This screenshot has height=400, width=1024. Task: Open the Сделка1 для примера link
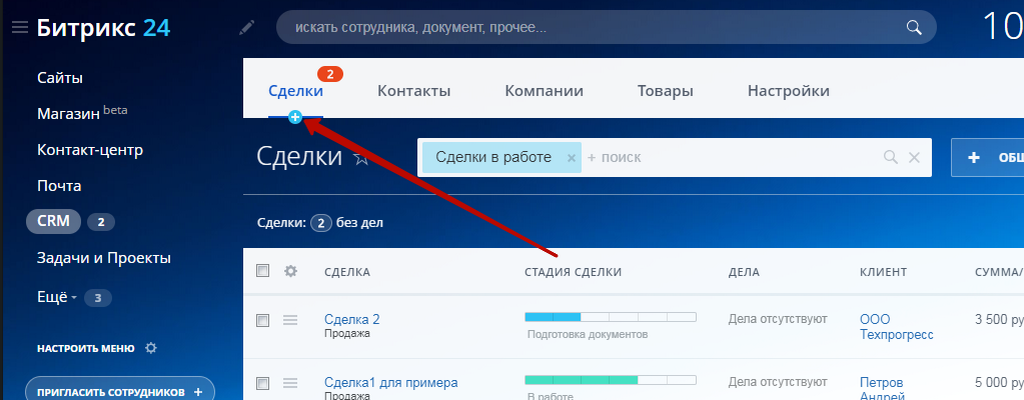coord(391,382)
